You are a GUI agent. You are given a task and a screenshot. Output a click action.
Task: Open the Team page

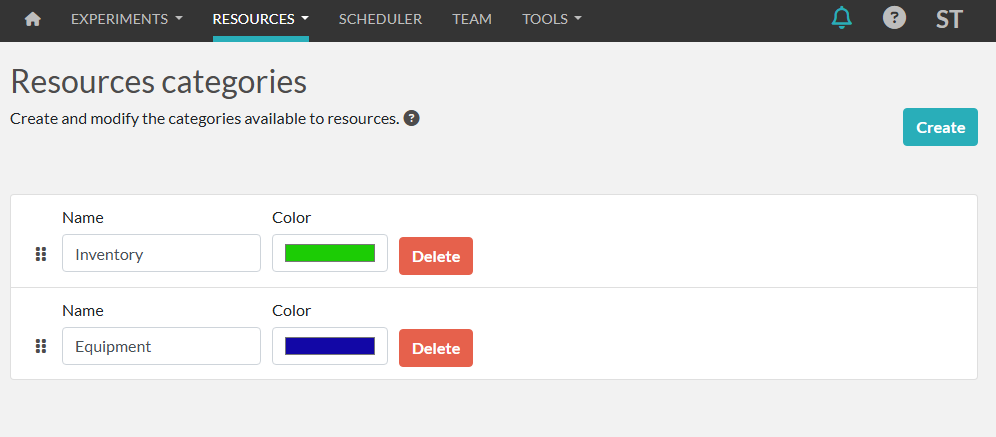472,19
